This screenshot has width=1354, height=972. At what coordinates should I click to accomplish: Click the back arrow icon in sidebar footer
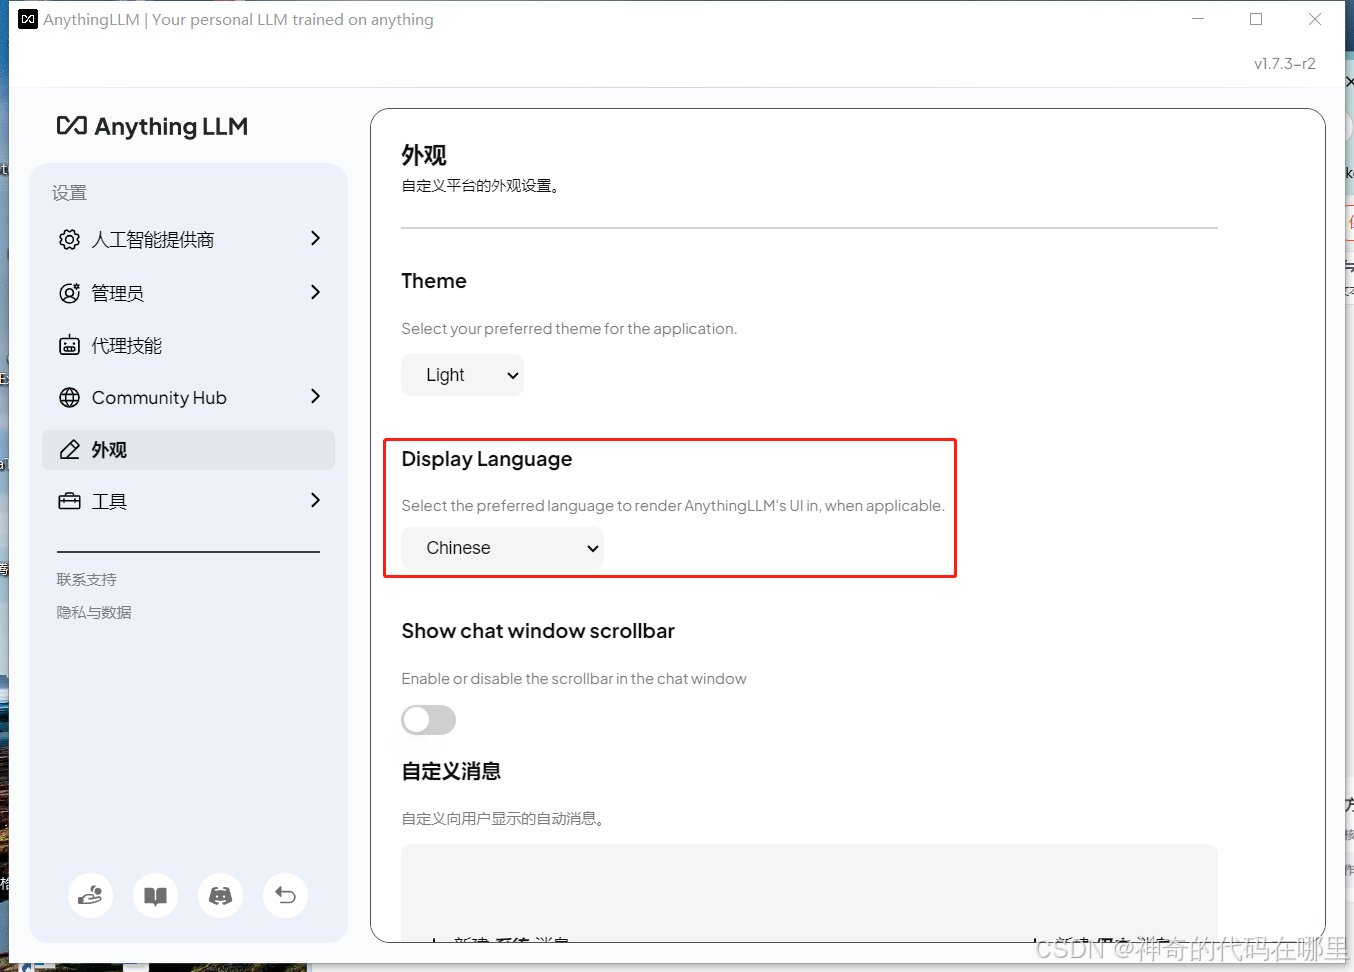tap(285, 895)
